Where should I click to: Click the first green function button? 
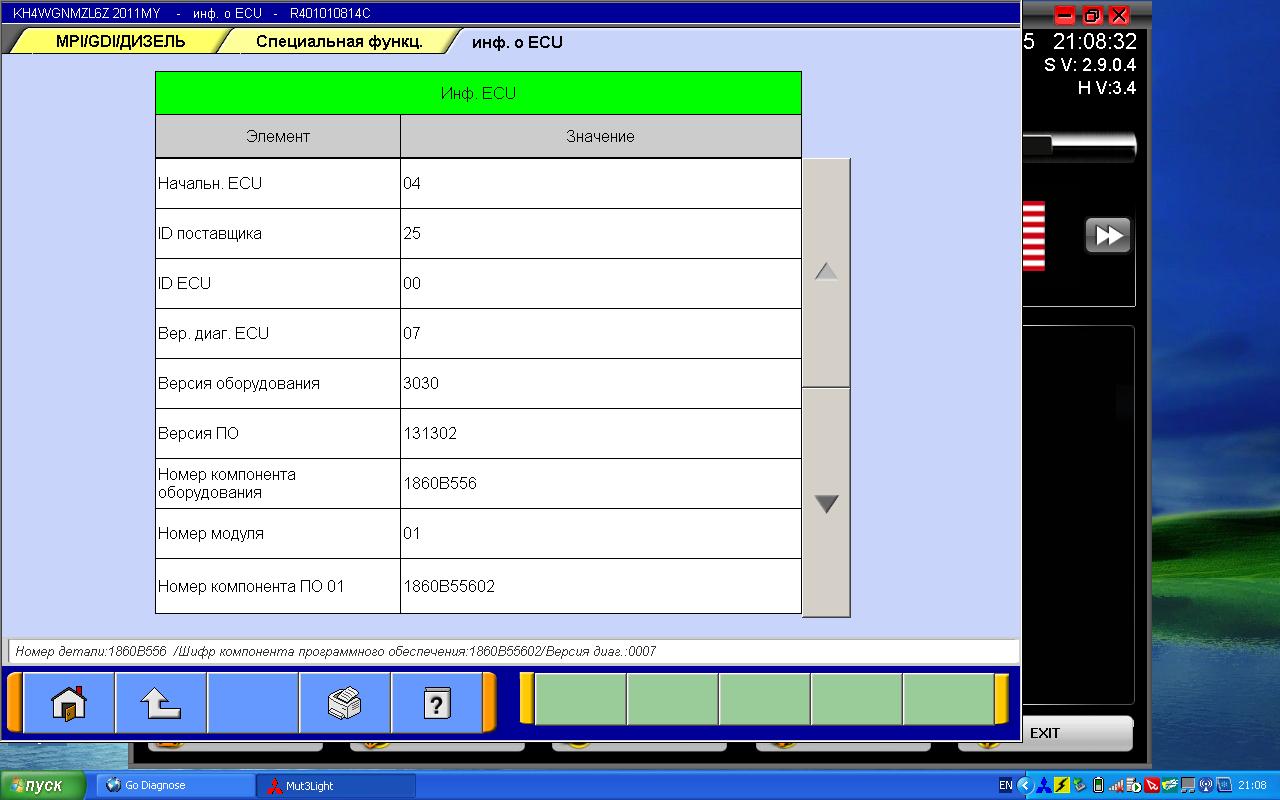[580, 699]
